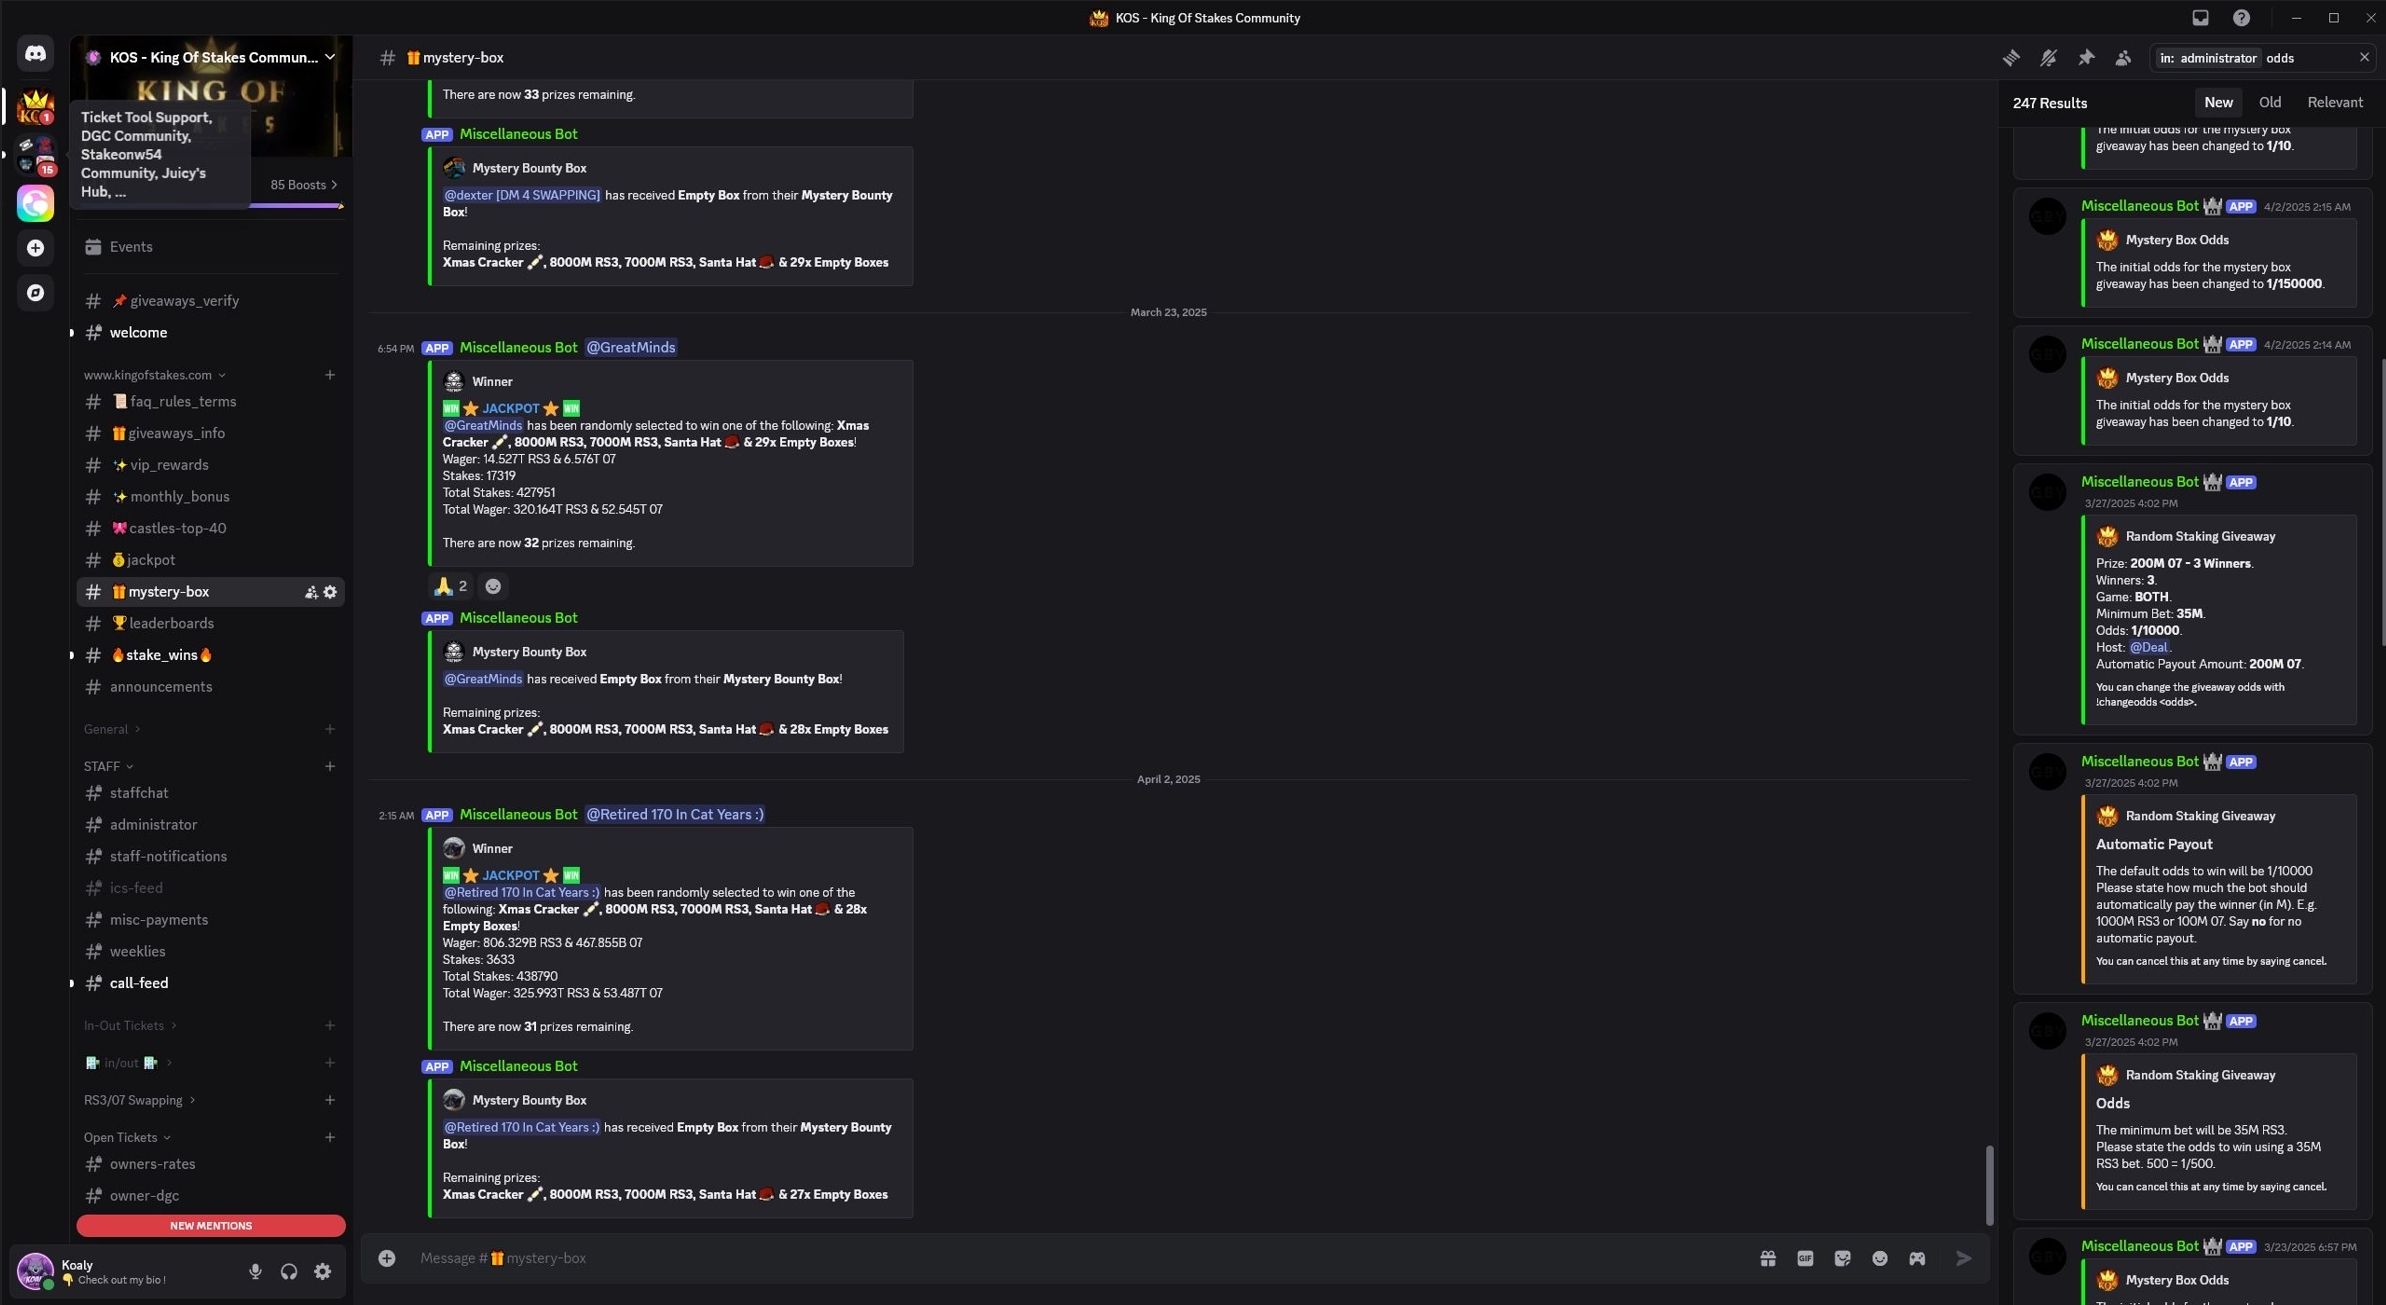This screenshot has height=1305, width=2386.
Task: Open mystery-box channel settings gear
Action: [330, 592]
